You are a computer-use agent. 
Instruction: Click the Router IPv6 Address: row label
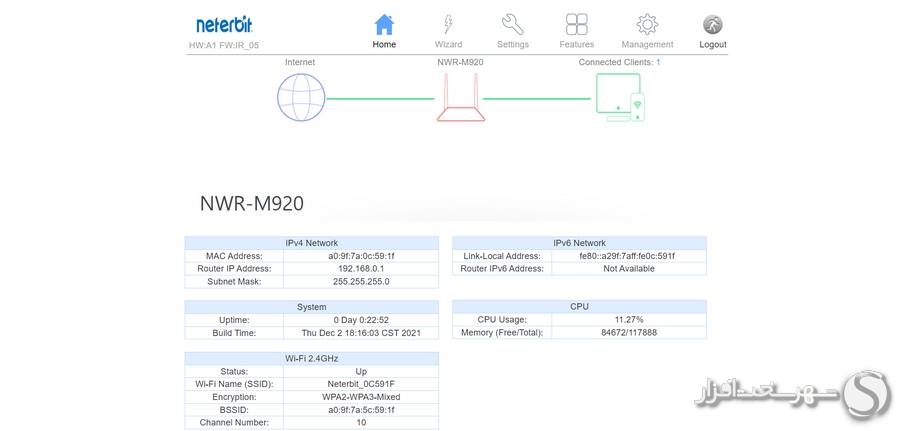point(502,269)
